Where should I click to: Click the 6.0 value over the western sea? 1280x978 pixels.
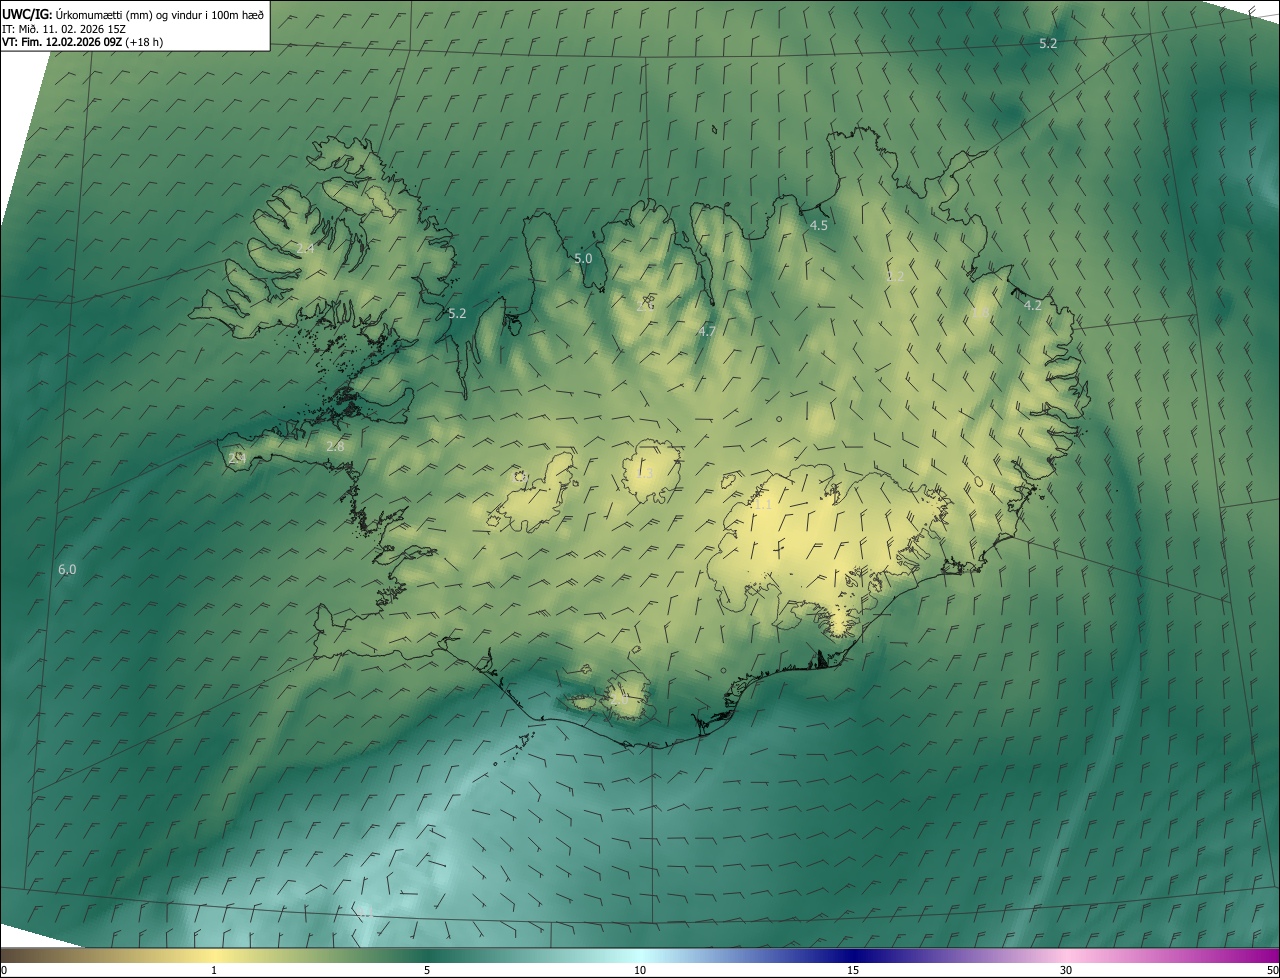tap(67, 570)
